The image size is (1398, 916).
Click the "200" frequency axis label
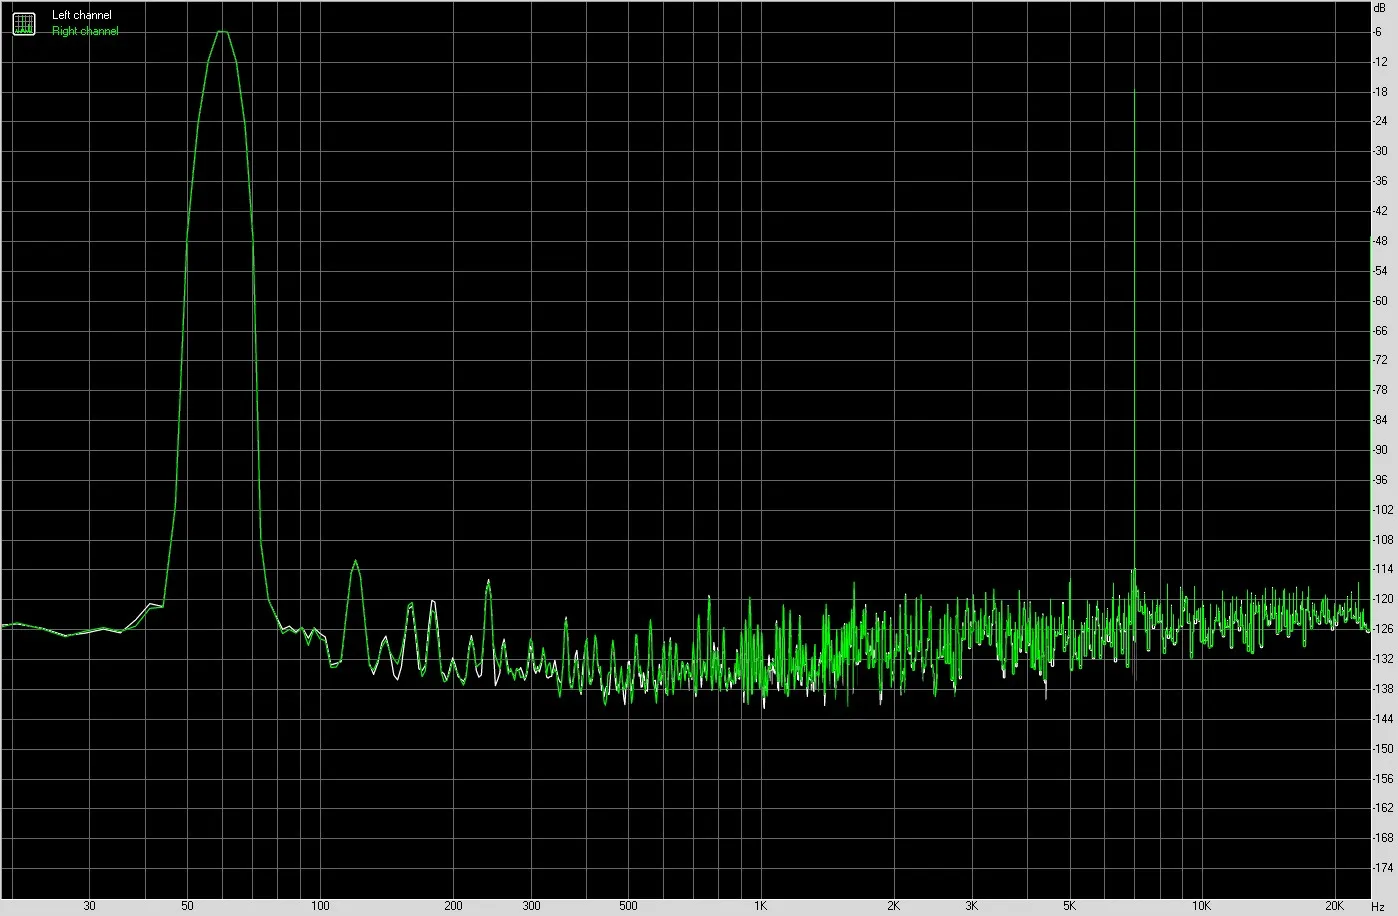pyautogui.click(x=453, y=906)
